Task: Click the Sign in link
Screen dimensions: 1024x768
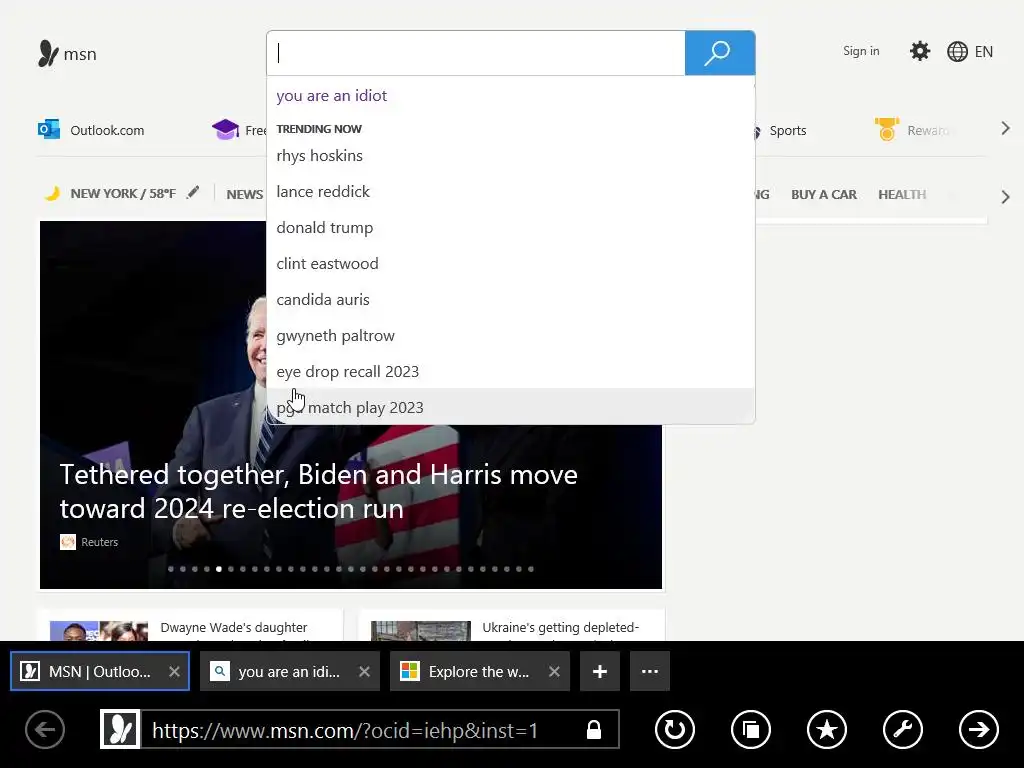Action: pyautogui.click(x=861, y=51)
